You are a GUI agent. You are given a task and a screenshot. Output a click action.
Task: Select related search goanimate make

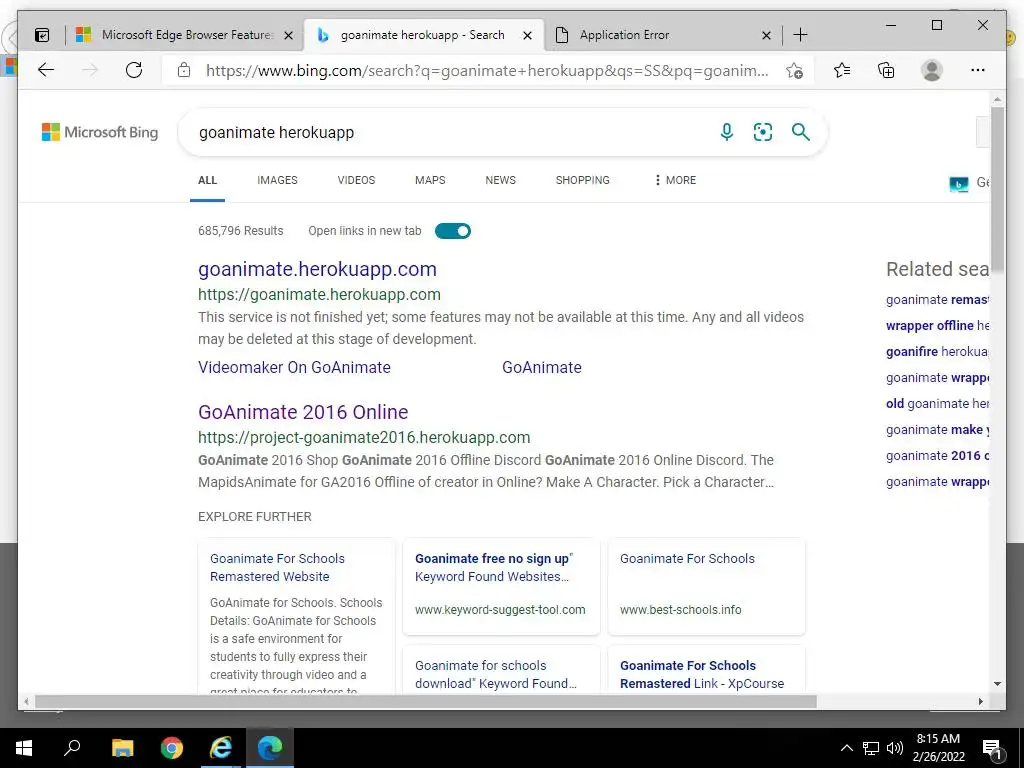point(937,430)
